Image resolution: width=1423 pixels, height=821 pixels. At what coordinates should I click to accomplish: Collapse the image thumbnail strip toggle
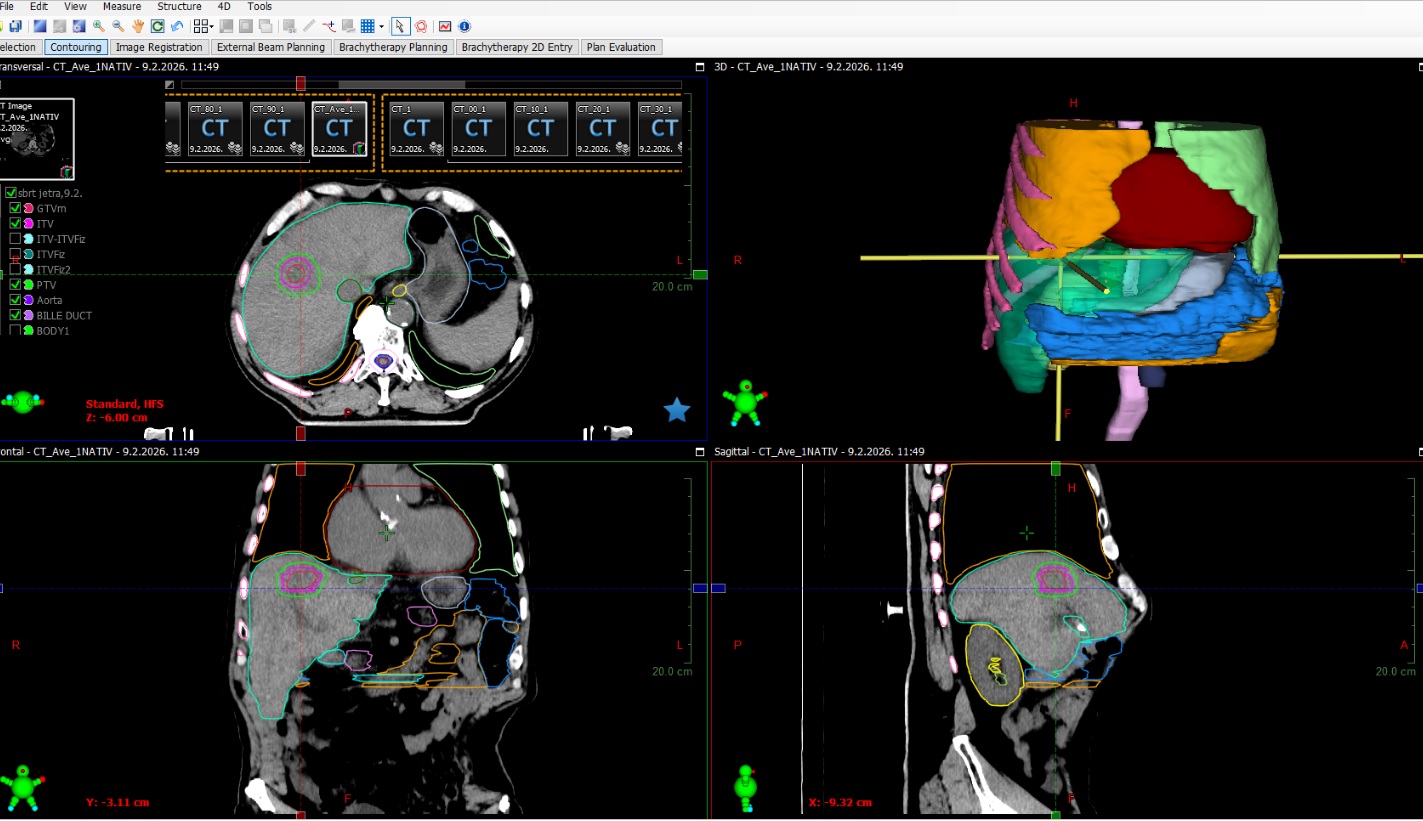coord(170,85)
